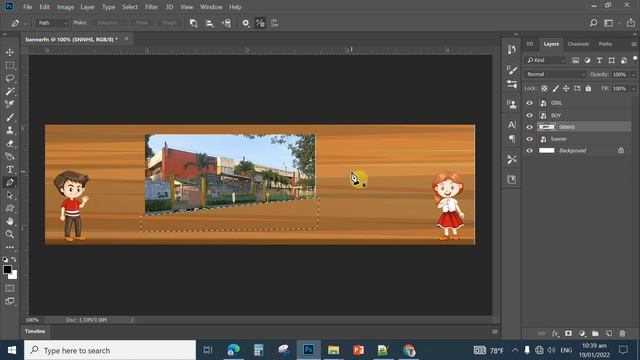Screen dimensions: 640x360
Task: Toggle Quick Mask mode
Action: (10, 288)
